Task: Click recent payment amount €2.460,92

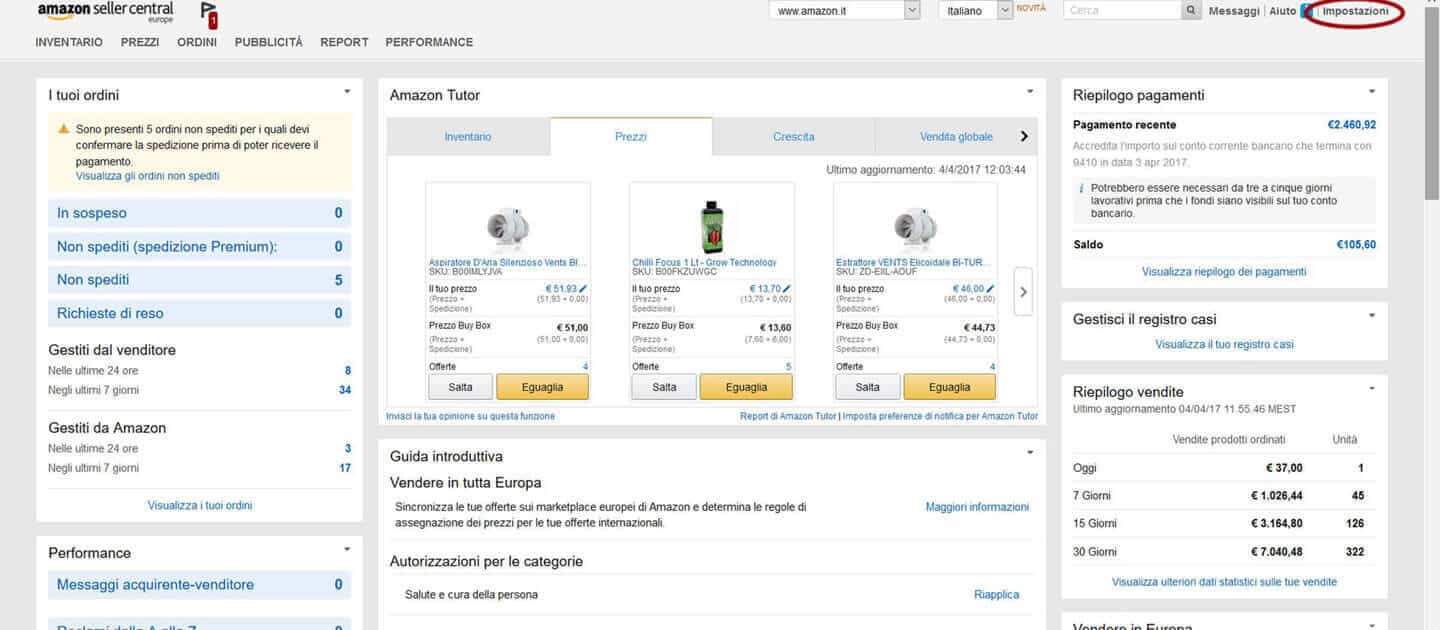Action: 1352,125
